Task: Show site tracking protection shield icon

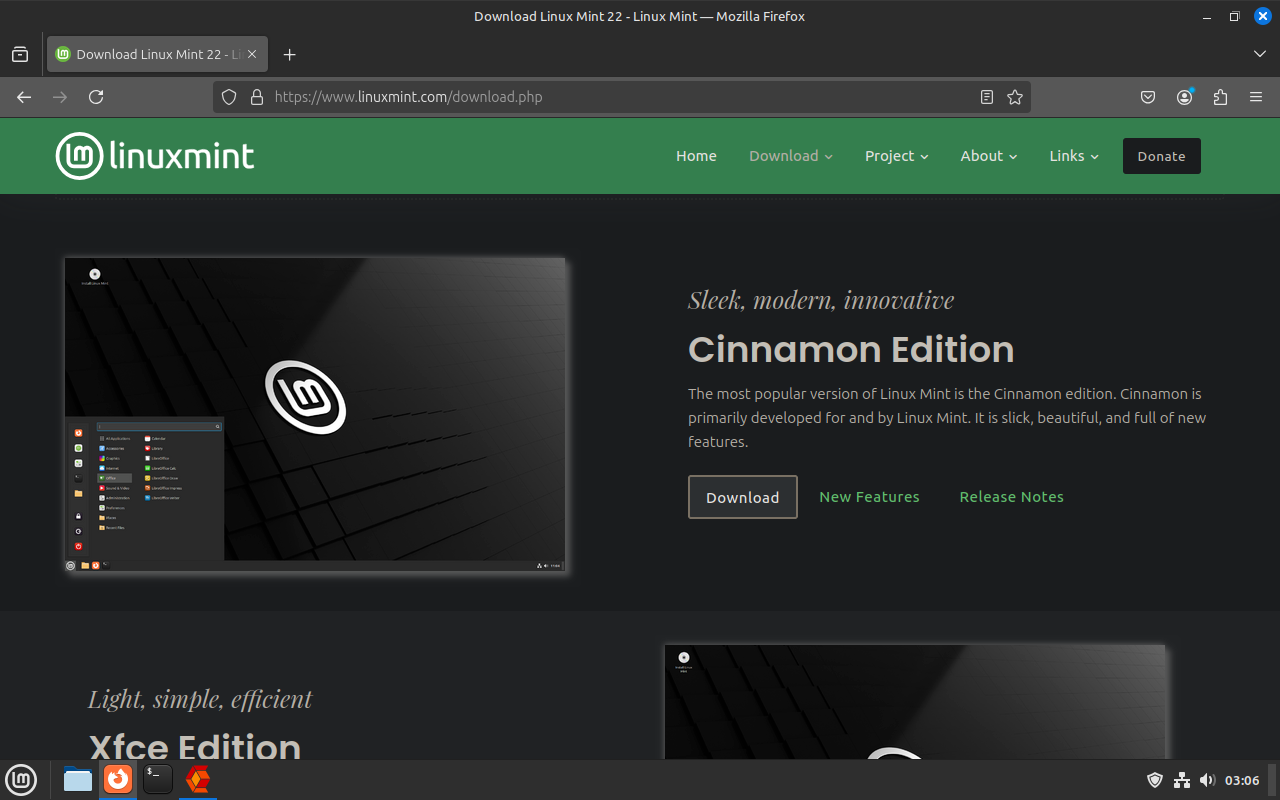Action: (229, 97)
